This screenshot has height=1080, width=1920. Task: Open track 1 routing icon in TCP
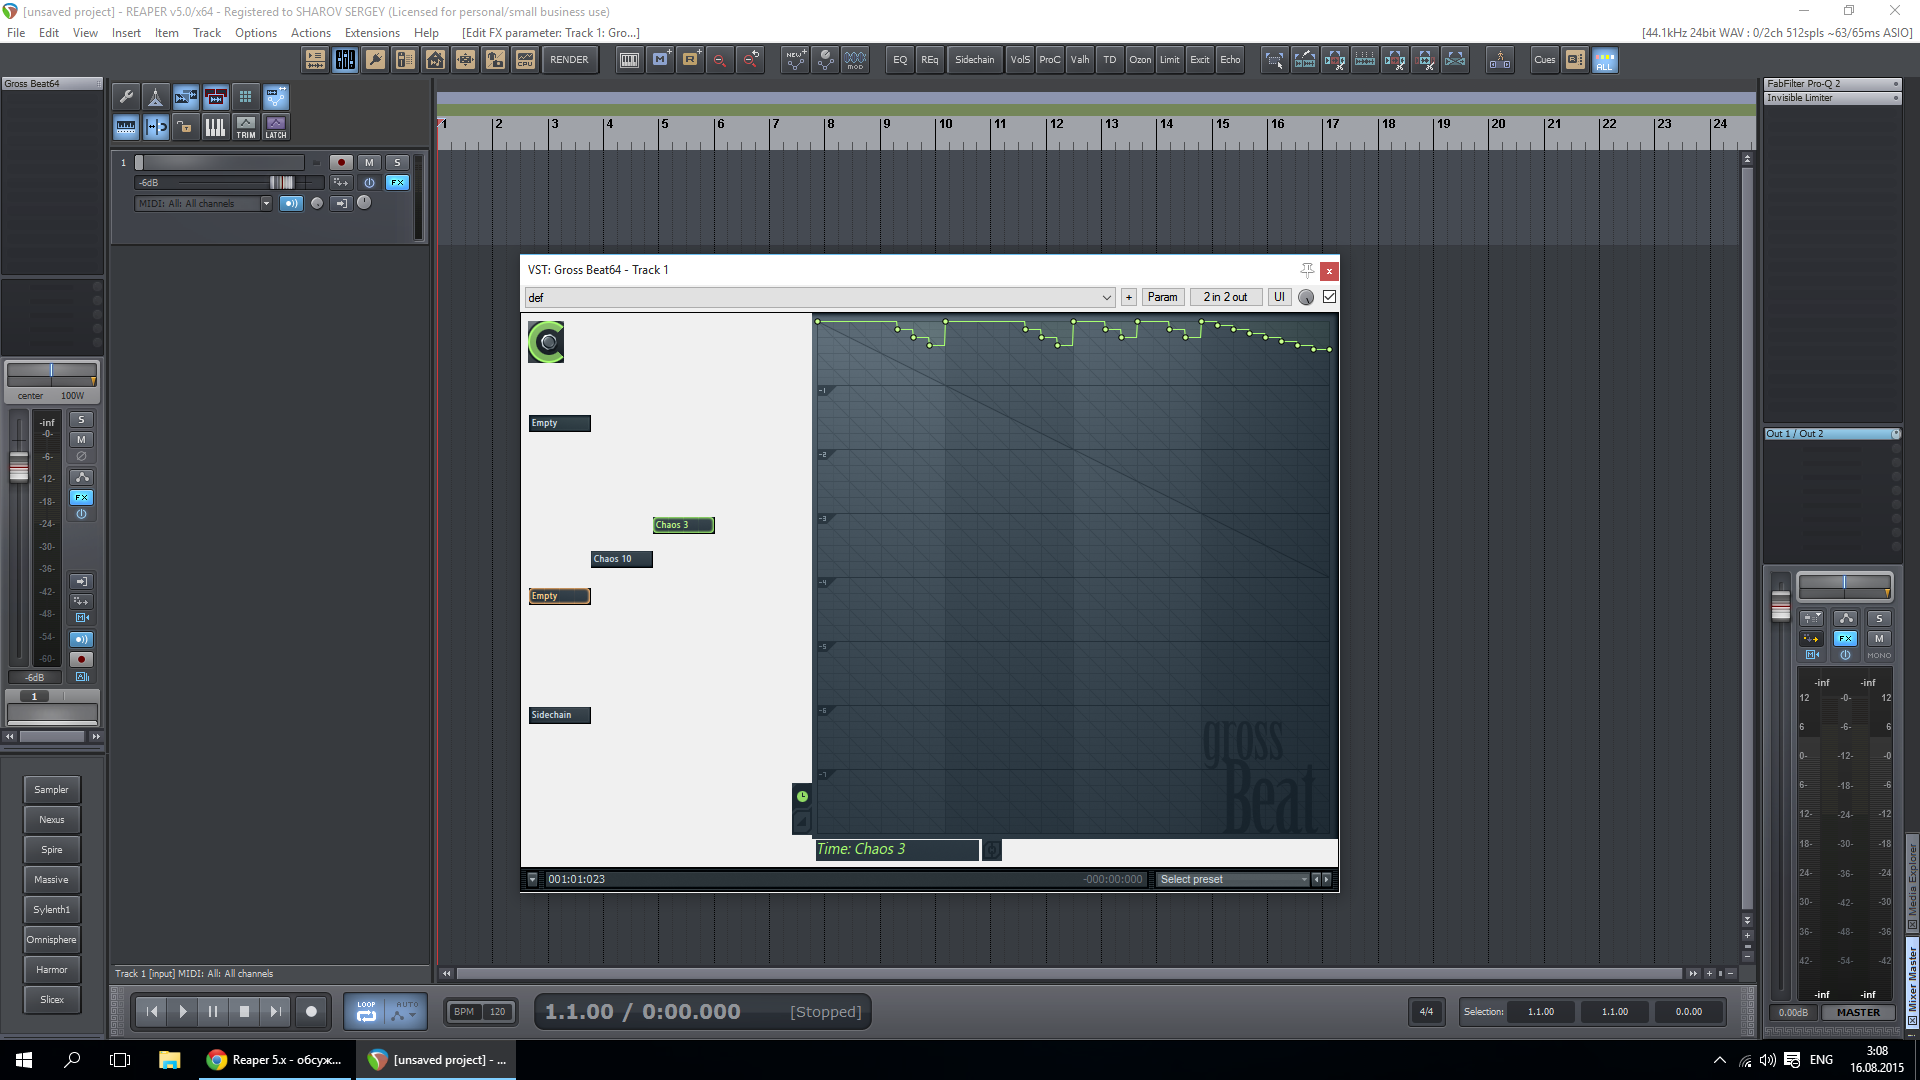pos(341,183)
